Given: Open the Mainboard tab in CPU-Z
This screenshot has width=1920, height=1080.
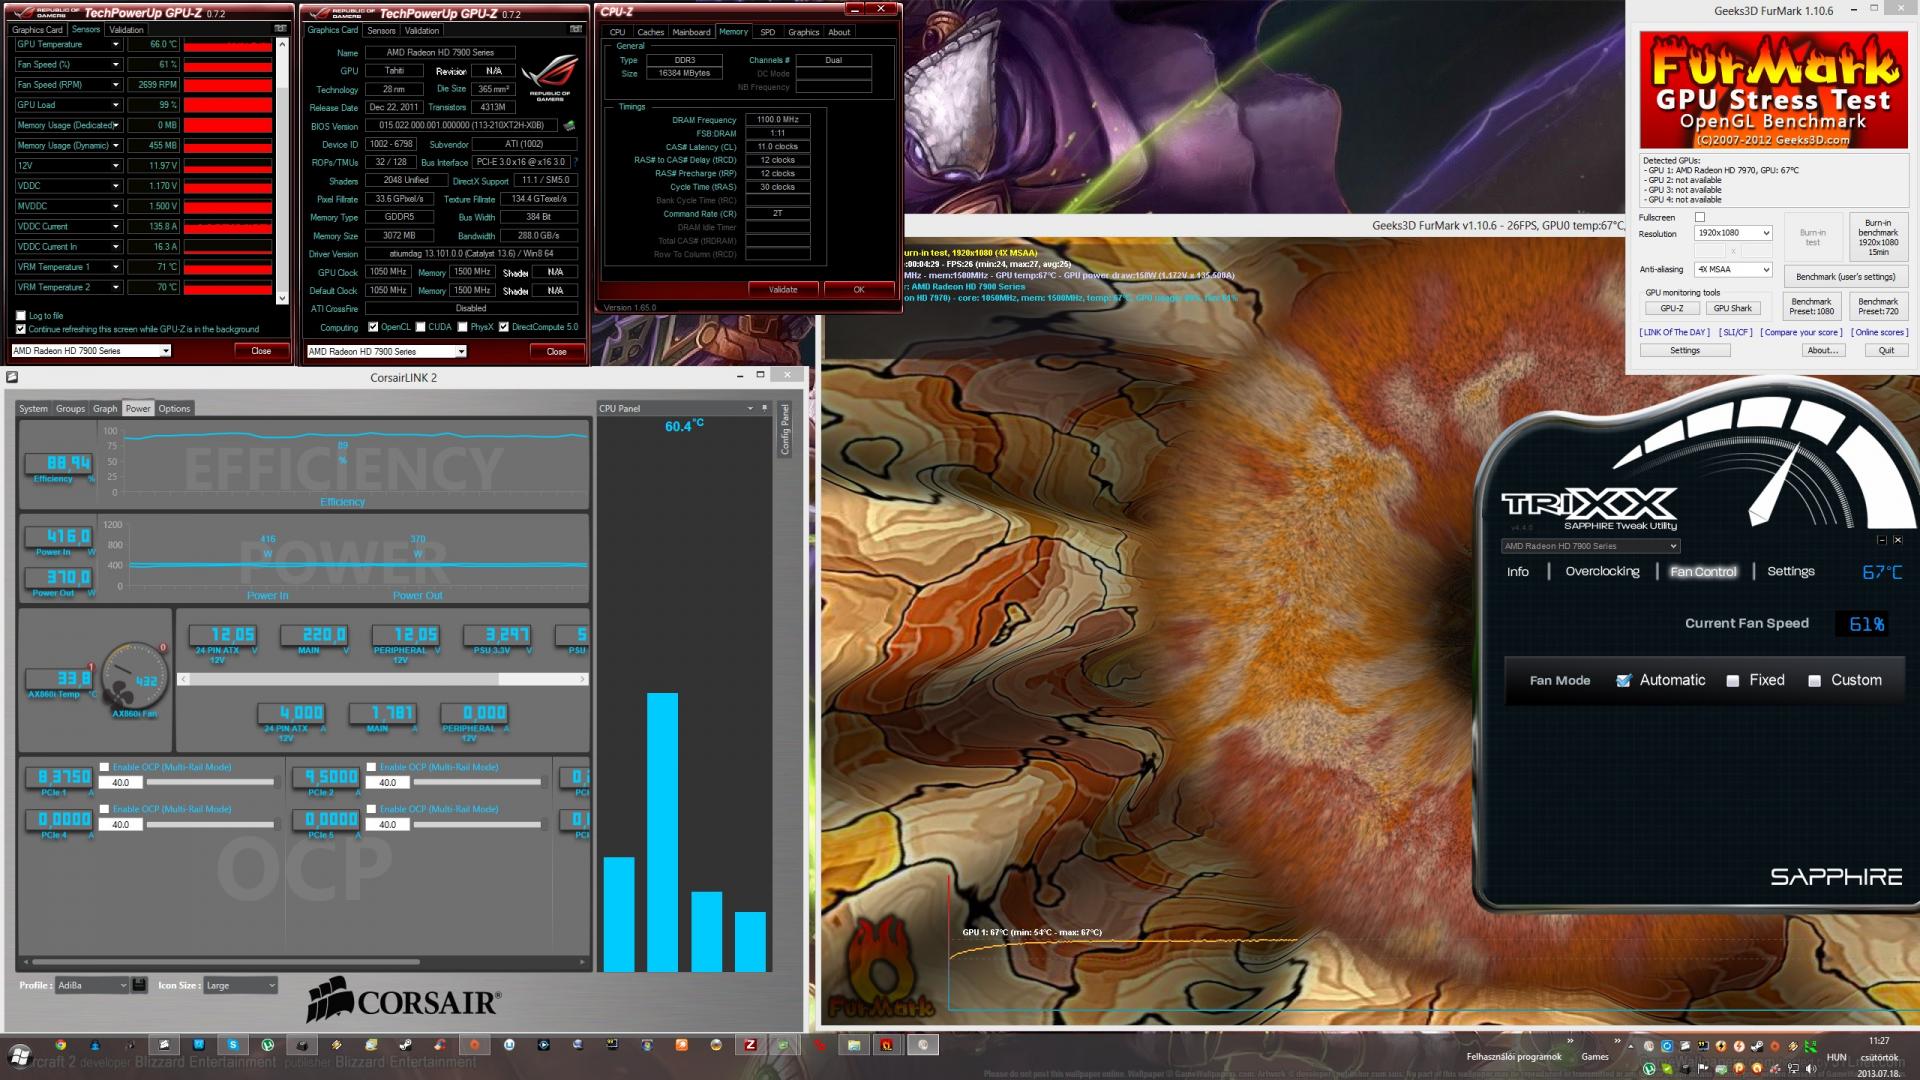Looking at the screenshot, I should [691, 32].
